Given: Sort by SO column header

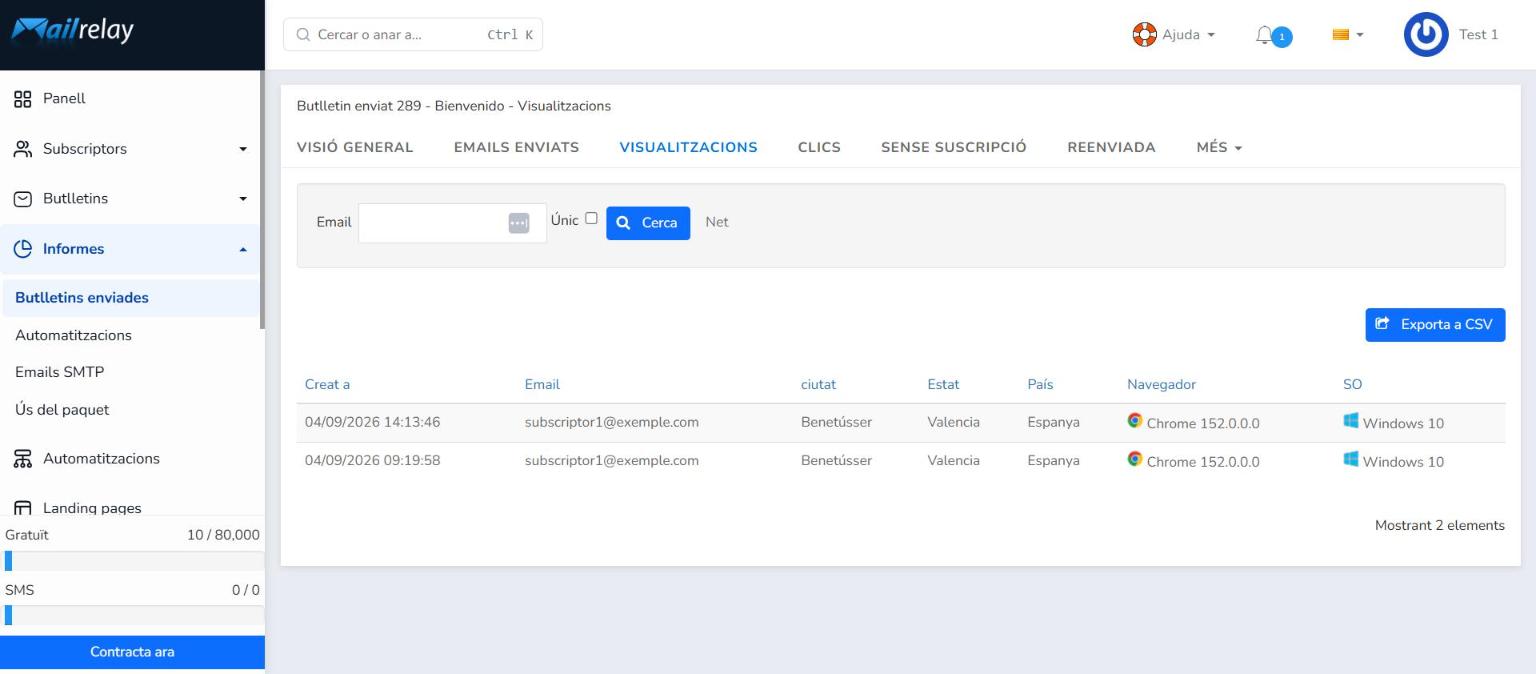Looking at the screenshot, I should [1352, 385].
